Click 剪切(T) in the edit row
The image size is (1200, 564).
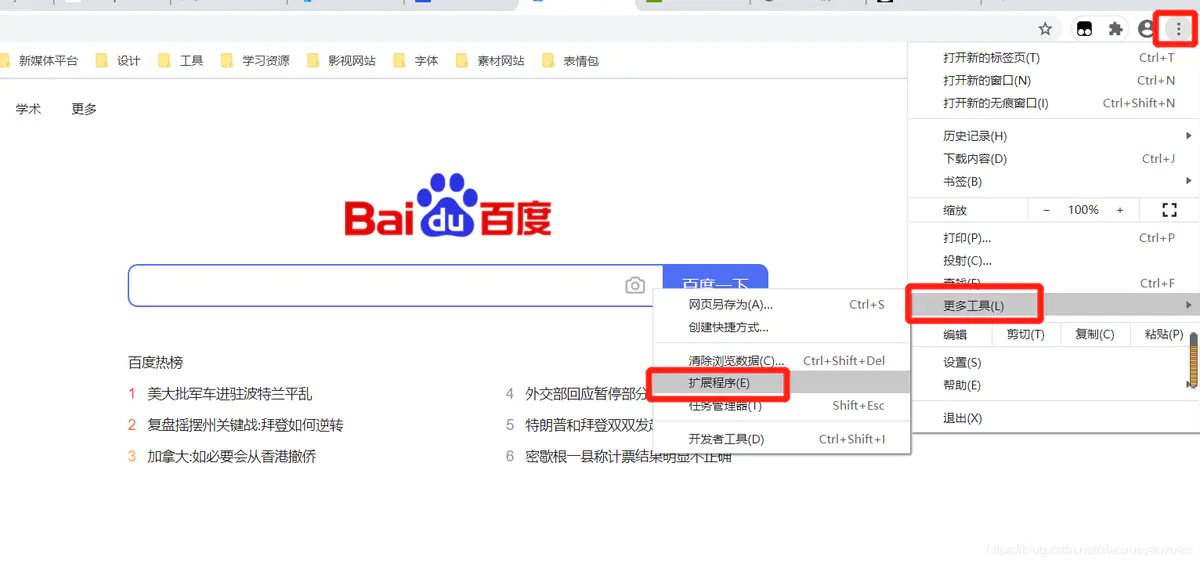[x=1025, y=335]
